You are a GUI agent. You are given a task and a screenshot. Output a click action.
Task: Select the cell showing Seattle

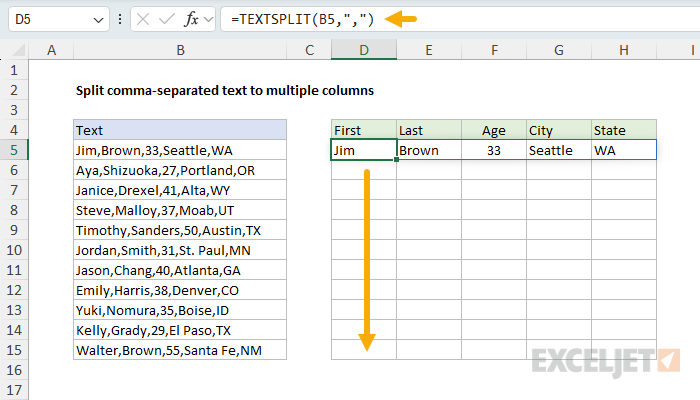click(558, 150)
